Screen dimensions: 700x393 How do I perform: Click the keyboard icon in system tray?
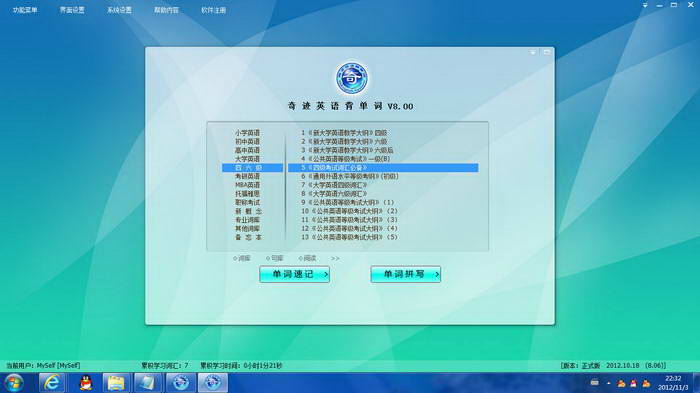[x=595, y=383]
